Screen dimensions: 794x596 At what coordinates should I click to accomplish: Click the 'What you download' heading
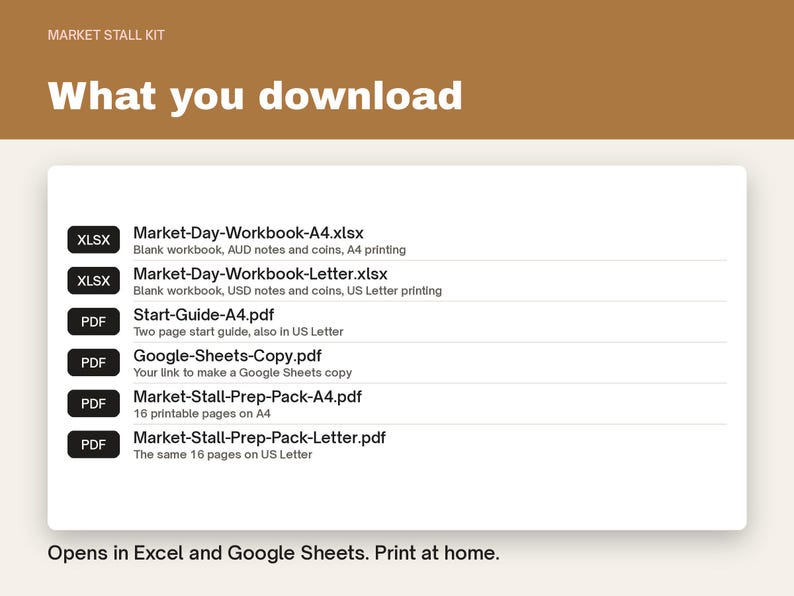[255, 96]
